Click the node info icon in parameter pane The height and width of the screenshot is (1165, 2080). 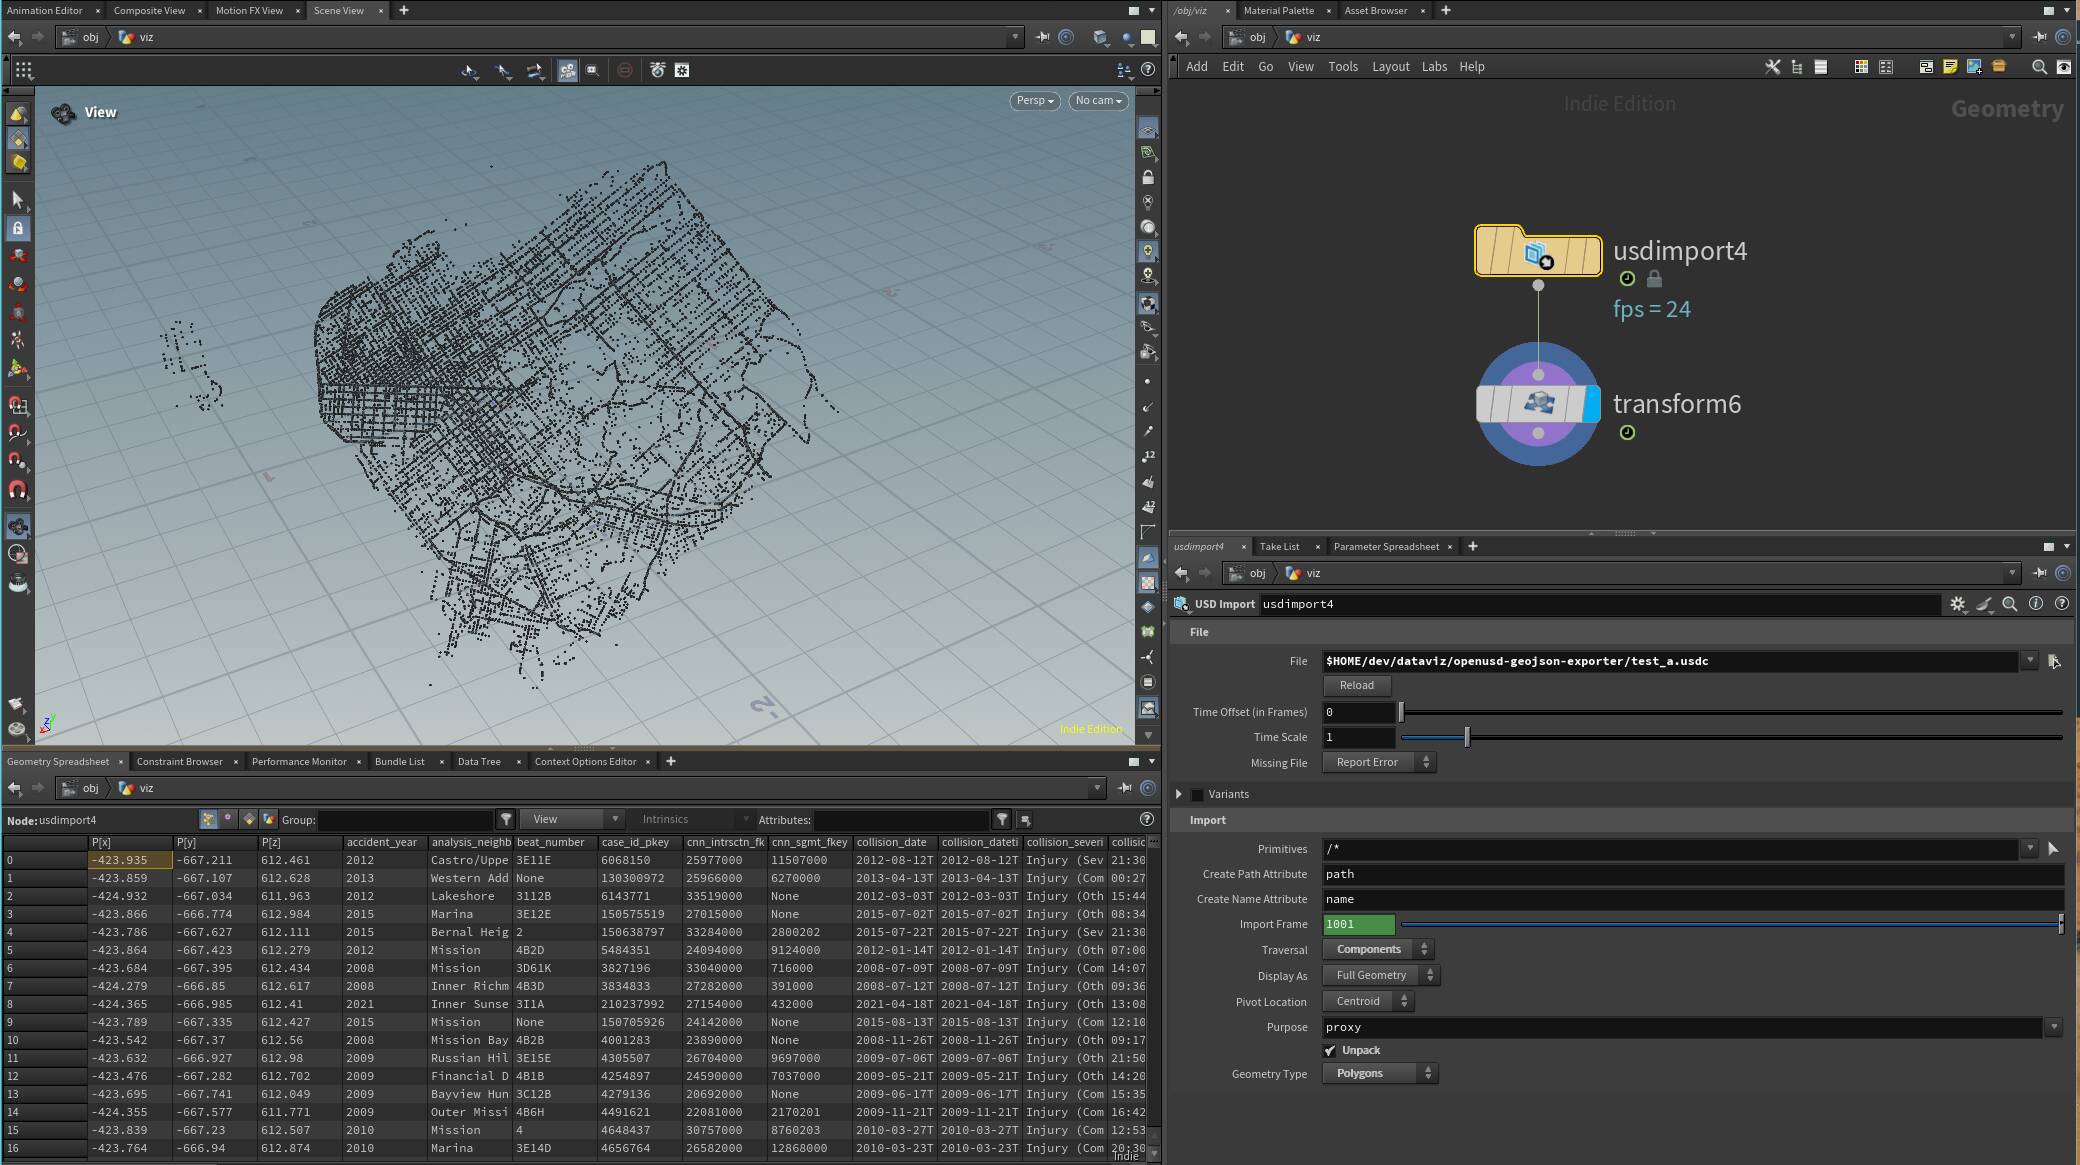coord(2035,604)
